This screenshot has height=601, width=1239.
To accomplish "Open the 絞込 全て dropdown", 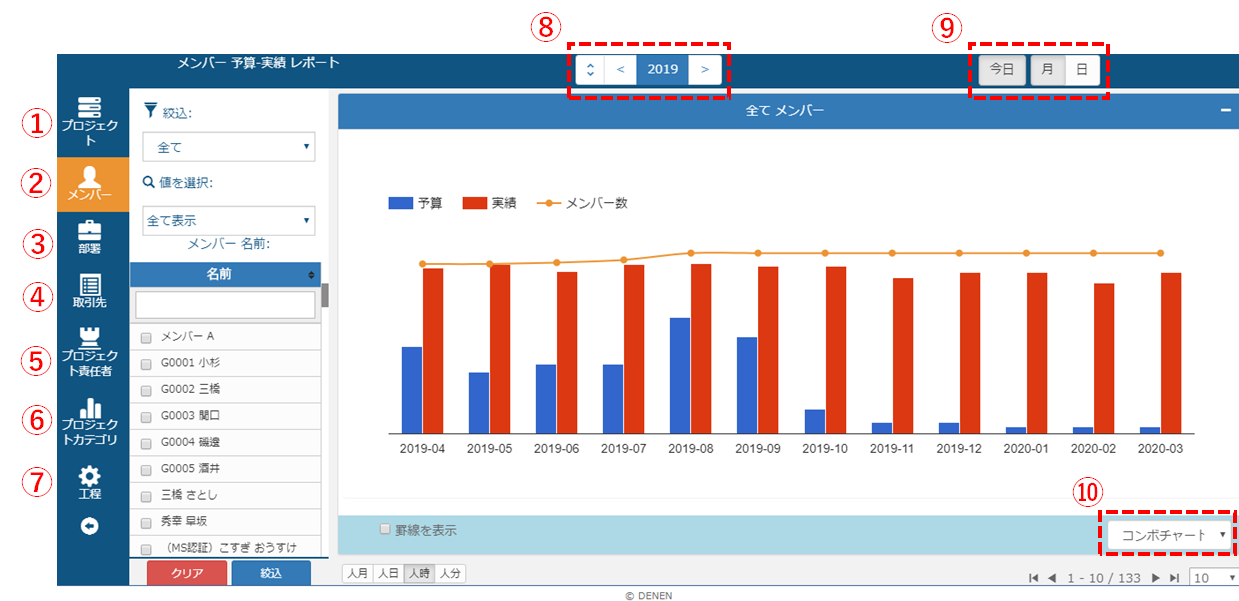I will click(x=229, y=147).
